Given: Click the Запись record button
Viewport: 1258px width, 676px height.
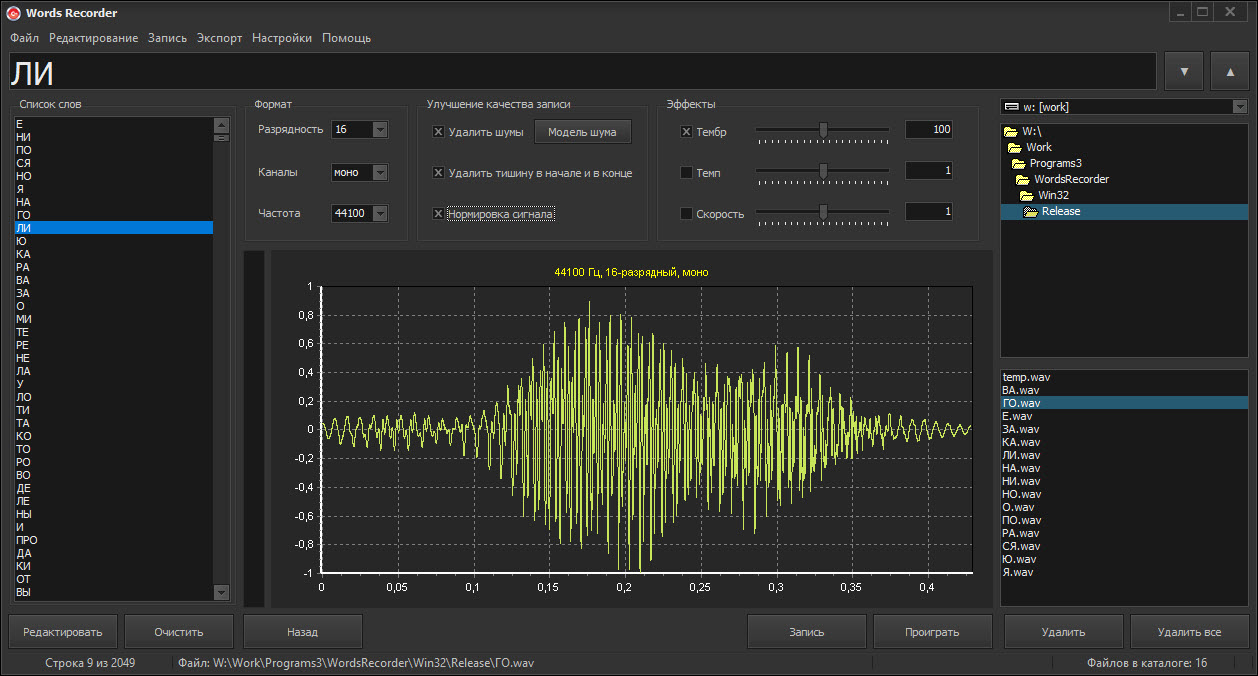Looking at the screenshot, I should (x=807, y=632).
